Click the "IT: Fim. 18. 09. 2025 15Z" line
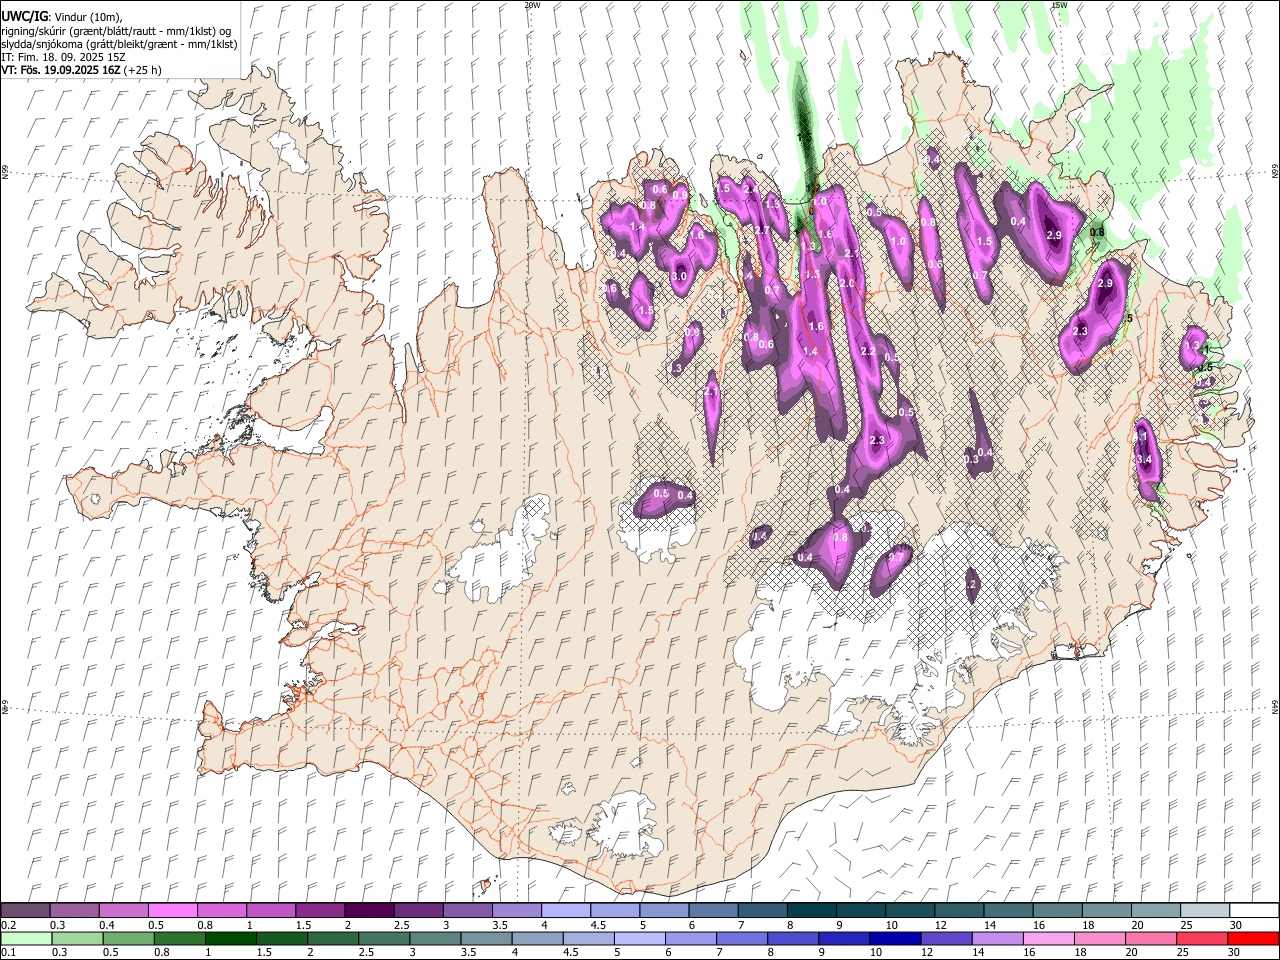The image size is (1280, 960). click(63, 57)
